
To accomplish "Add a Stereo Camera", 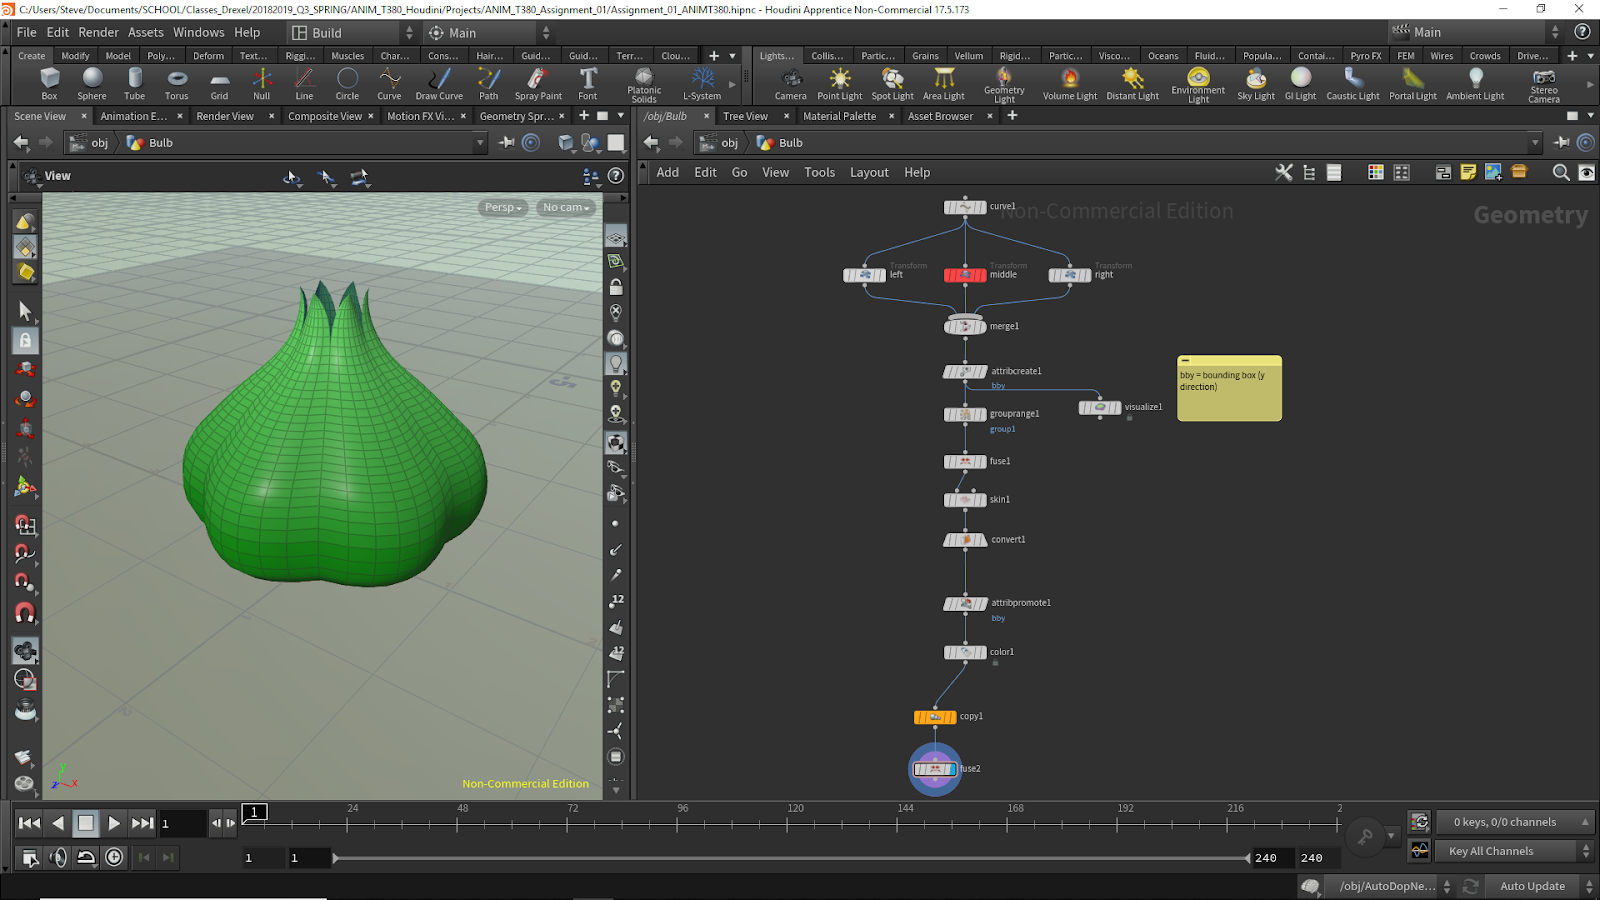I will coord(1544,85).
